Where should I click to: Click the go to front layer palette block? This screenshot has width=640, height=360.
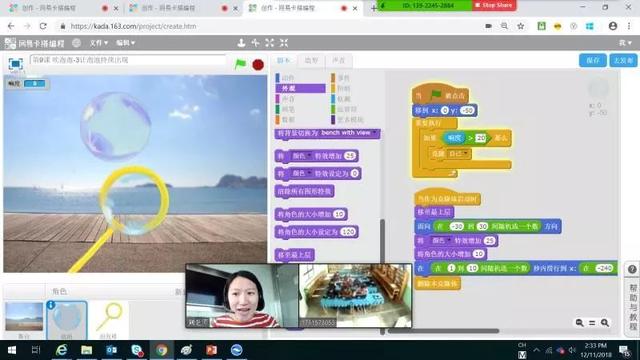(x=294, y=255)
